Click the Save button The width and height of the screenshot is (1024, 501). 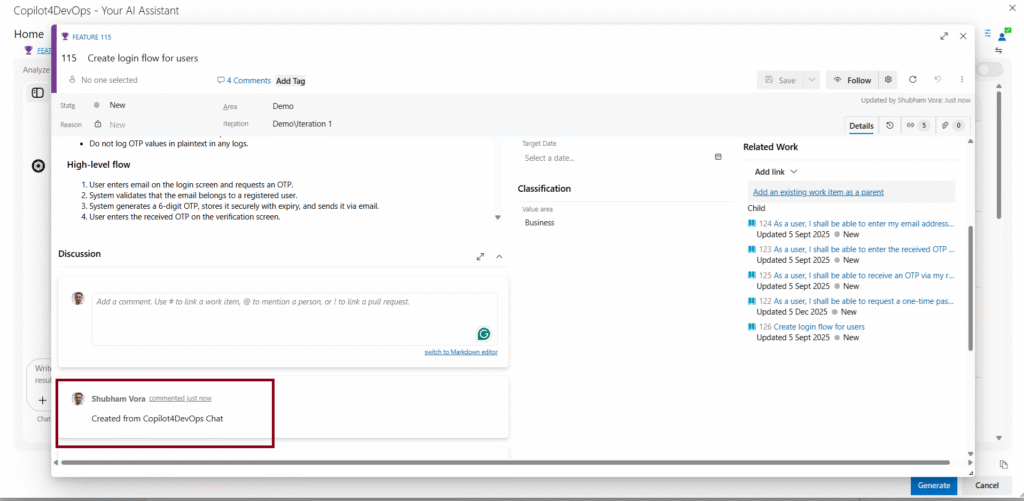pyautogui.click(x=780, y=80)
